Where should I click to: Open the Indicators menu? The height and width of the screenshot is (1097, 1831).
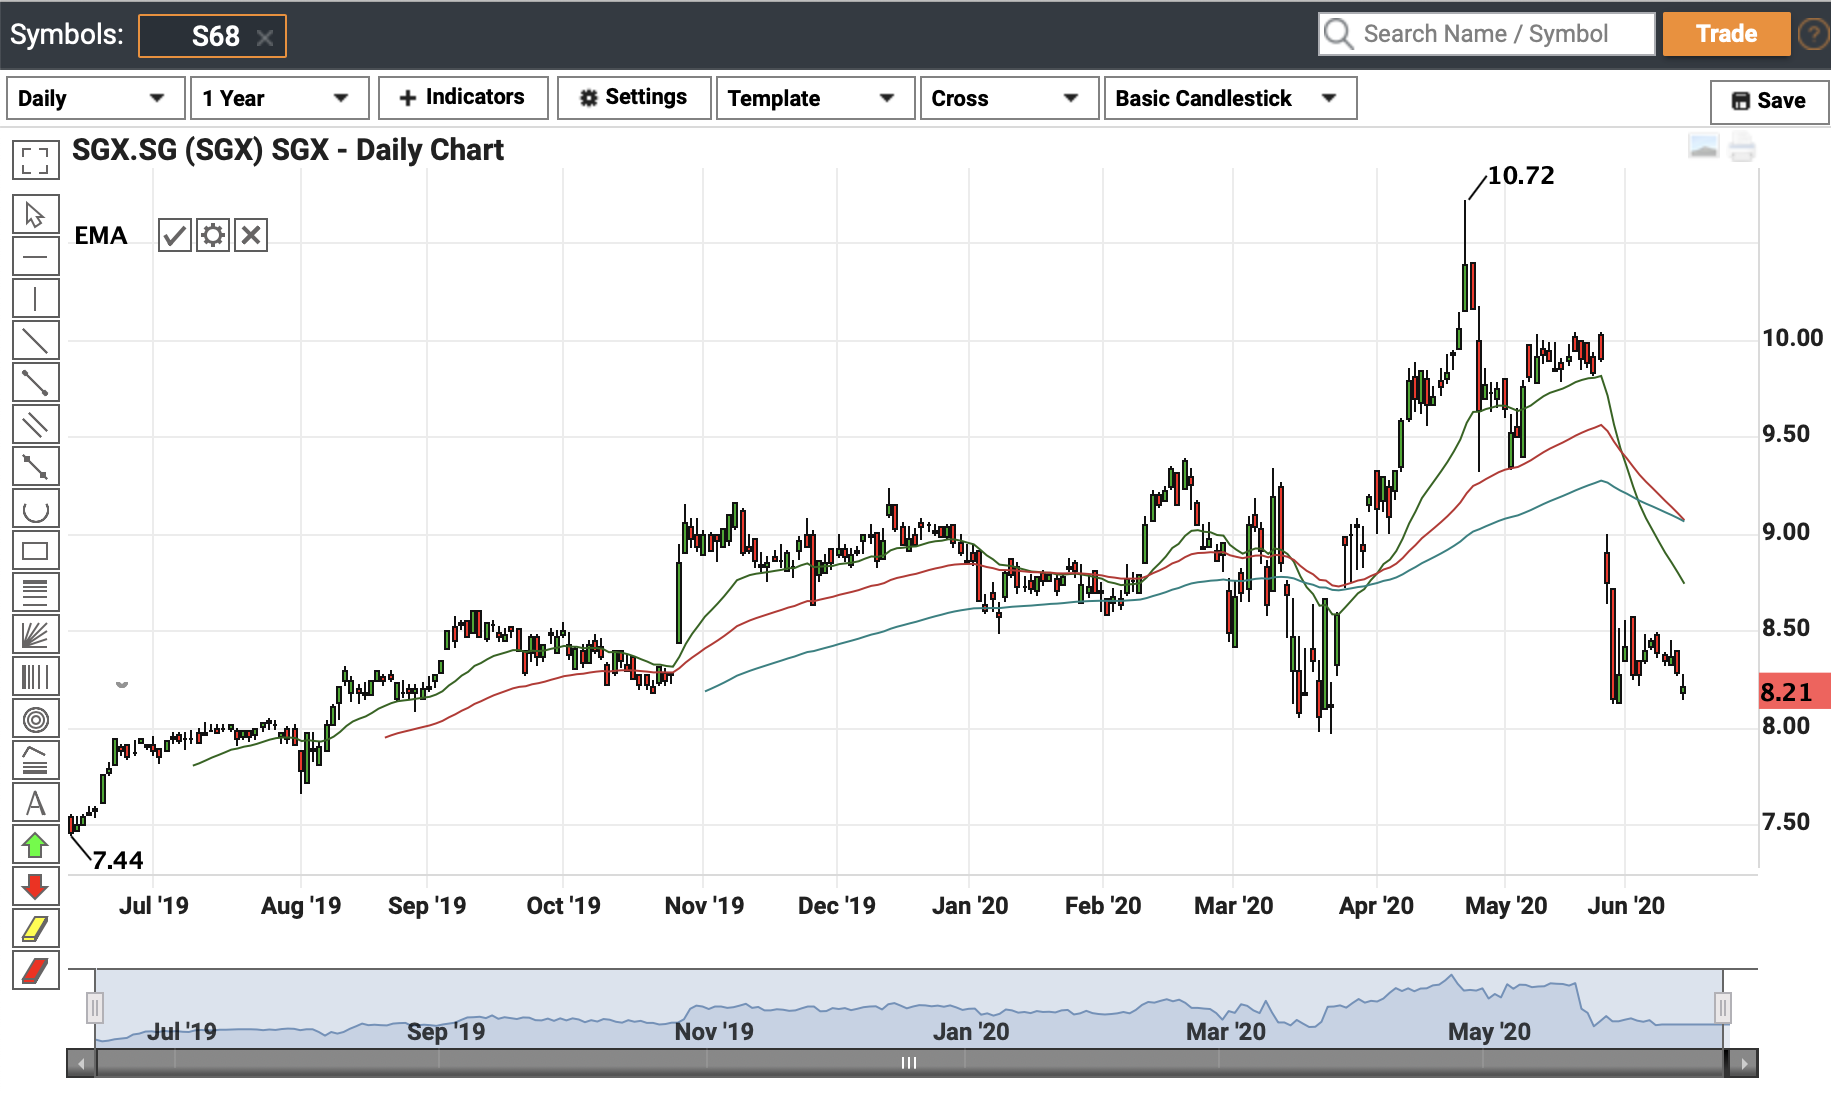(x=463, y=98)
